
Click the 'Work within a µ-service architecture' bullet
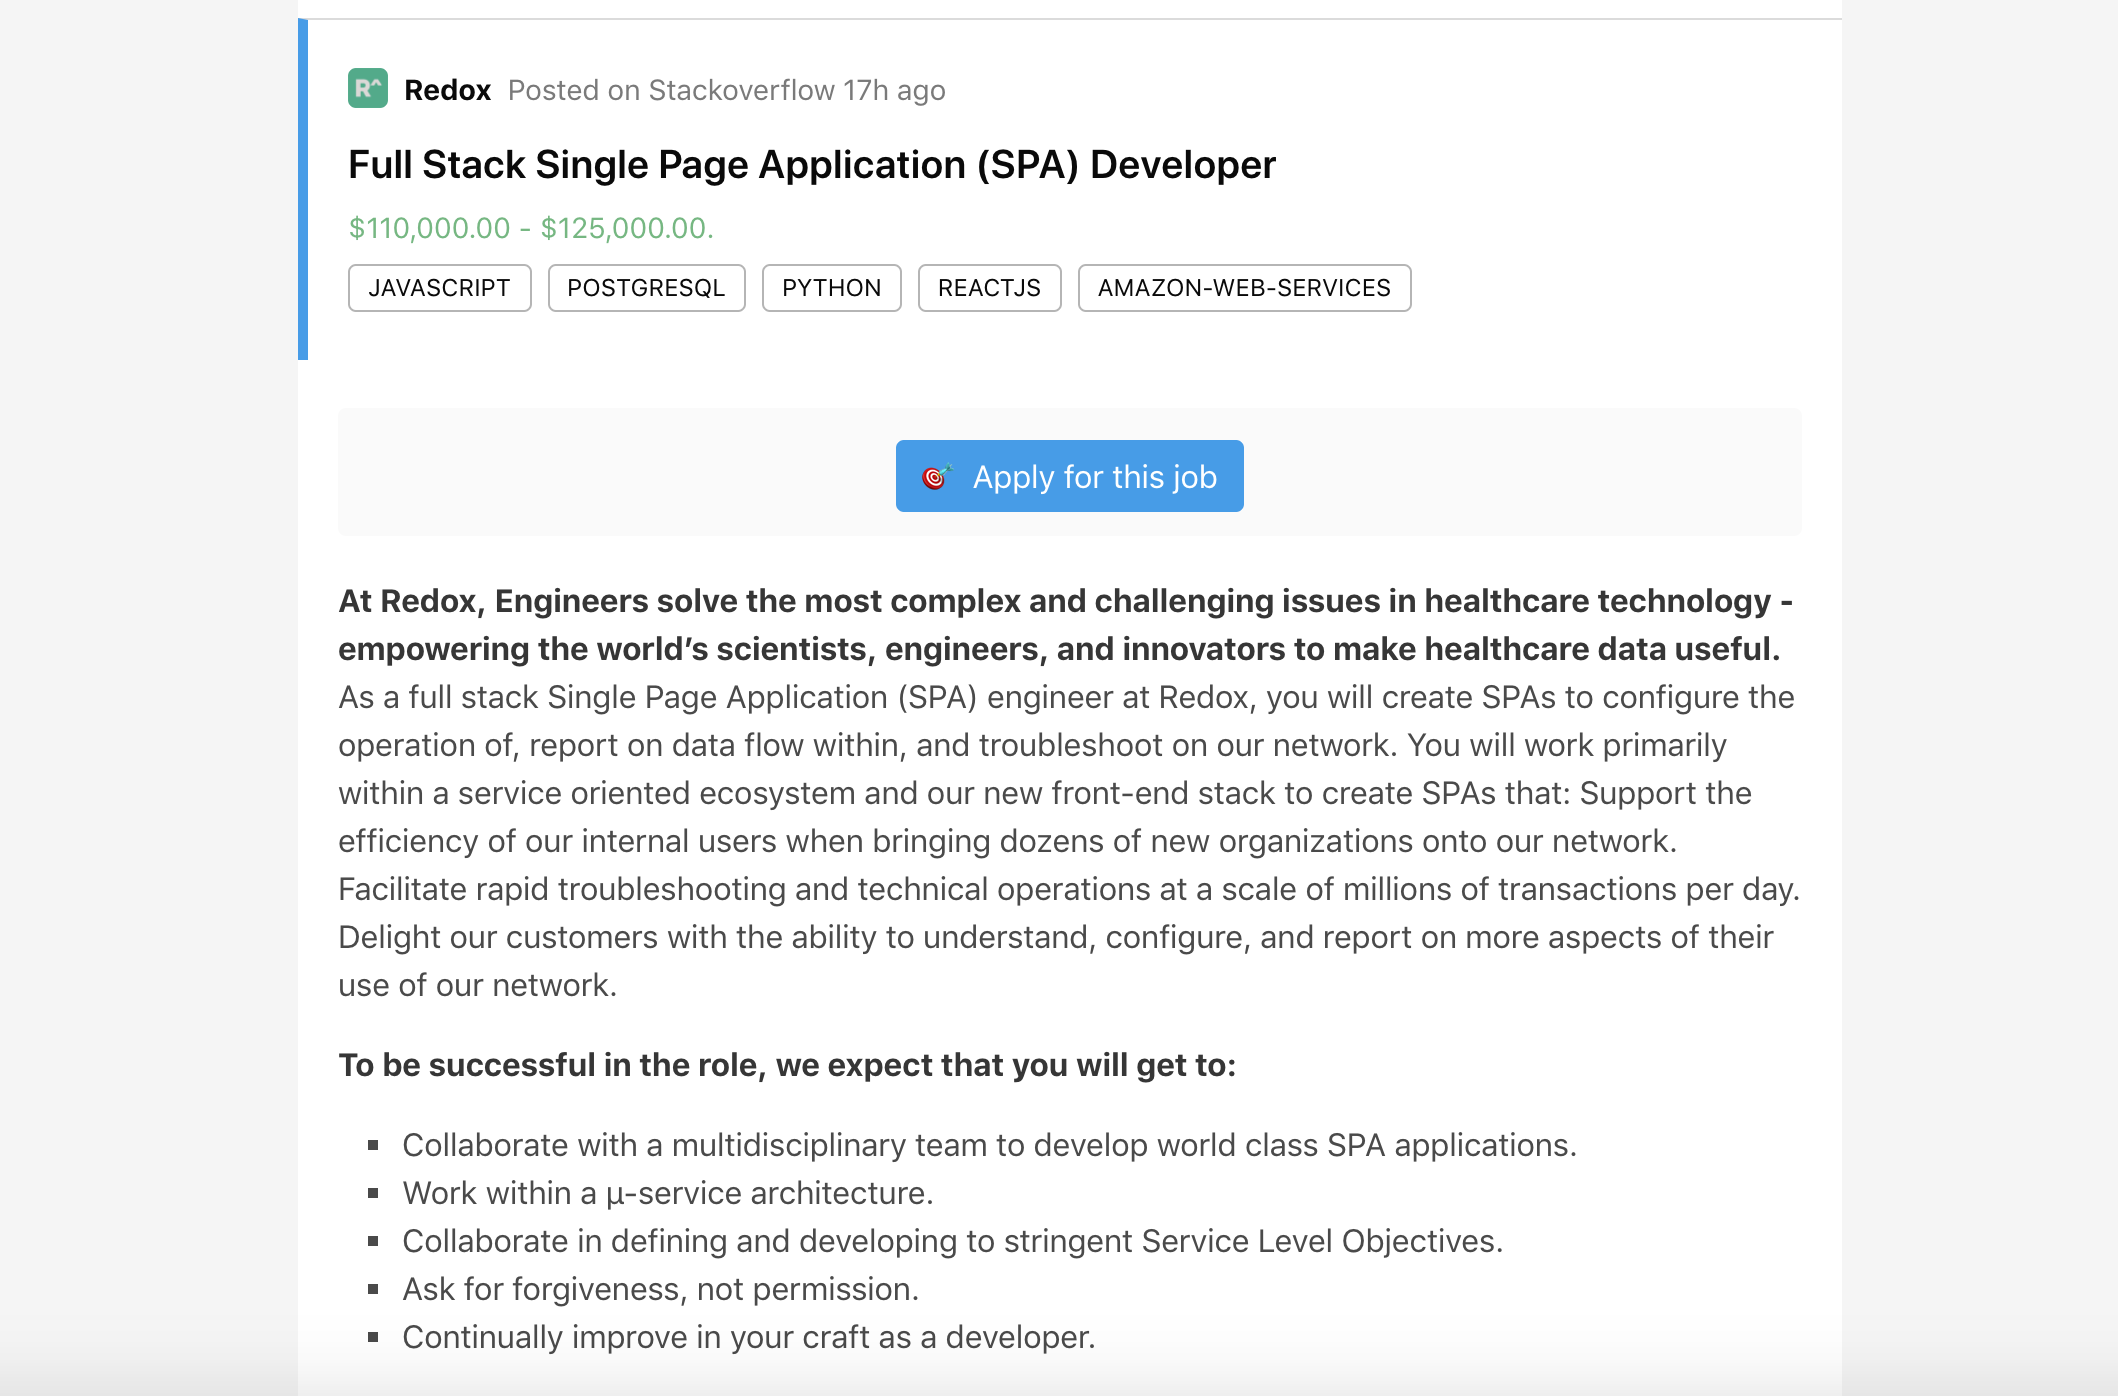click(x=667, y=1193)
